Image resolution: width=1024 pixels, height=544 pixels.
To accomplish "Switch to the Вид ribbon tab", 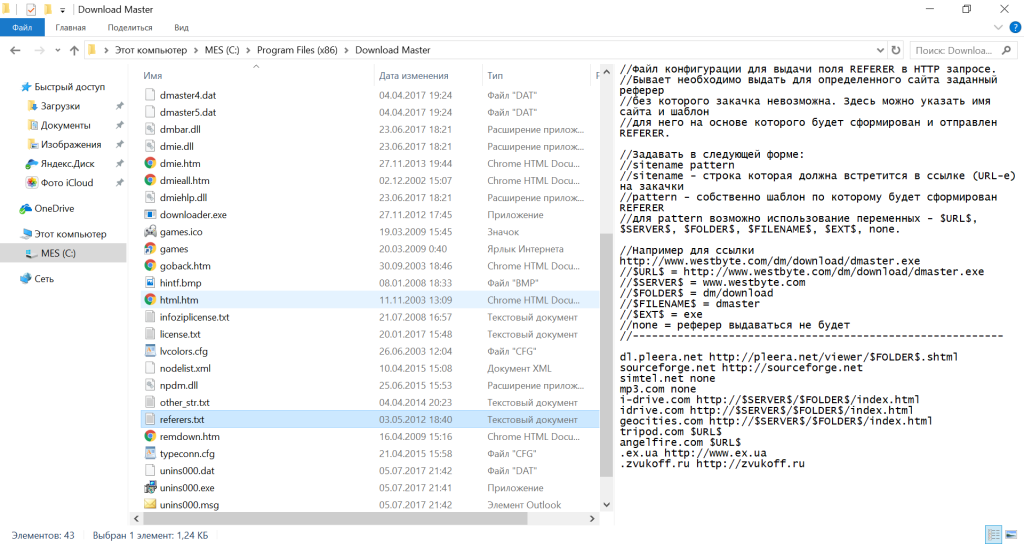I will [181, 28].
